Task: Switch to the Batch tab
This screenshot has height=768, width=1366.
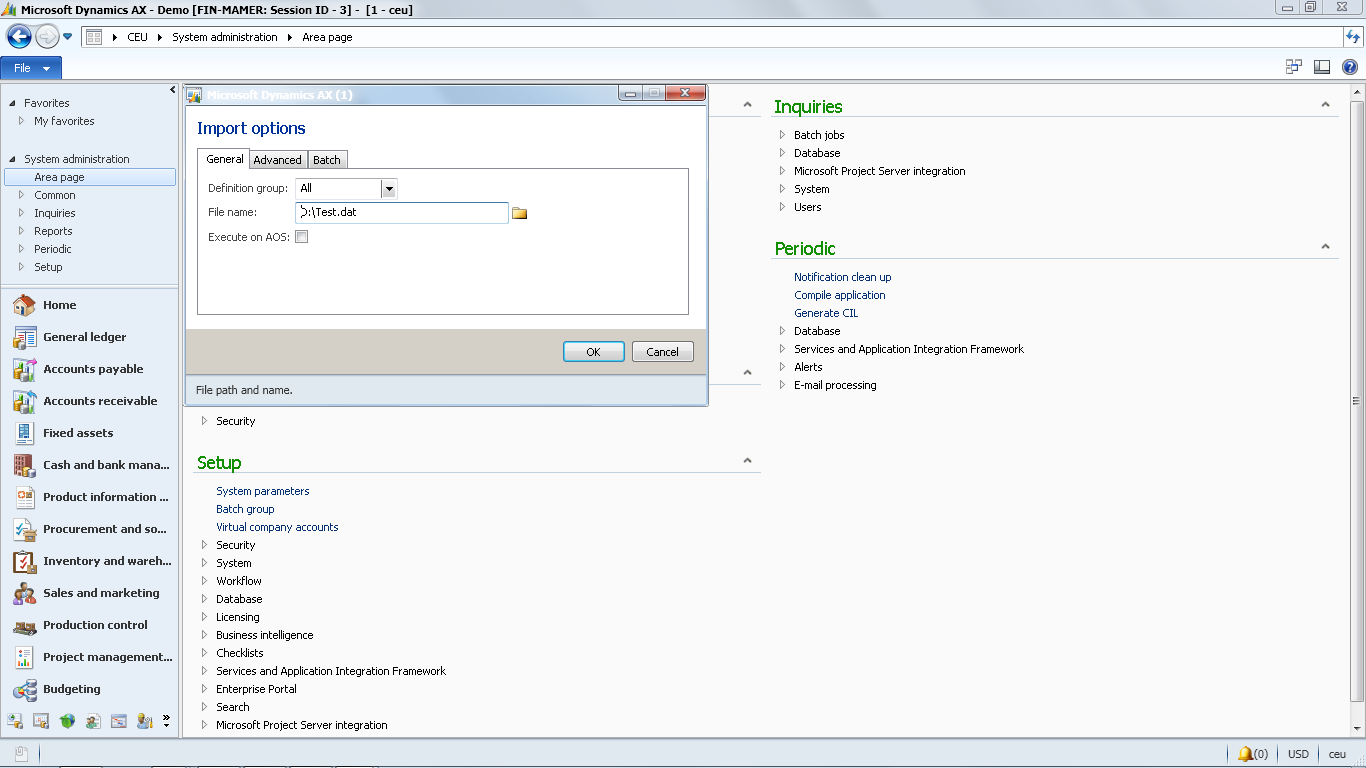Action: coord(327,160)
